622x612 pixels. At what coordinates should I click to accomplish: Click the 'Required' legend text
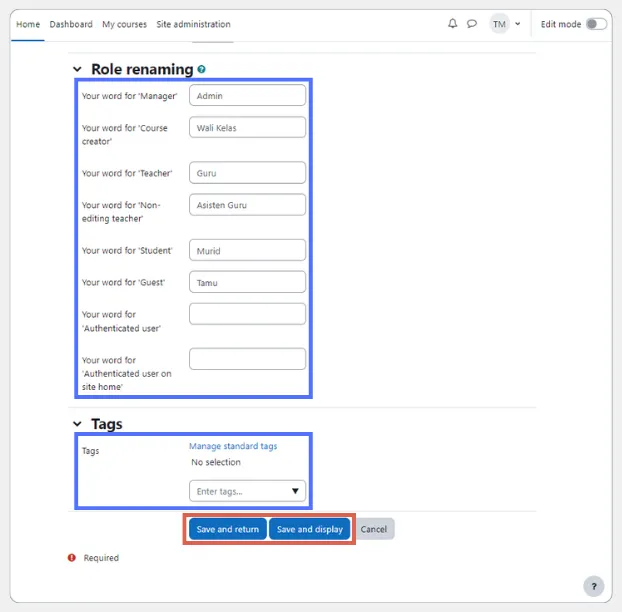(101, 558)
